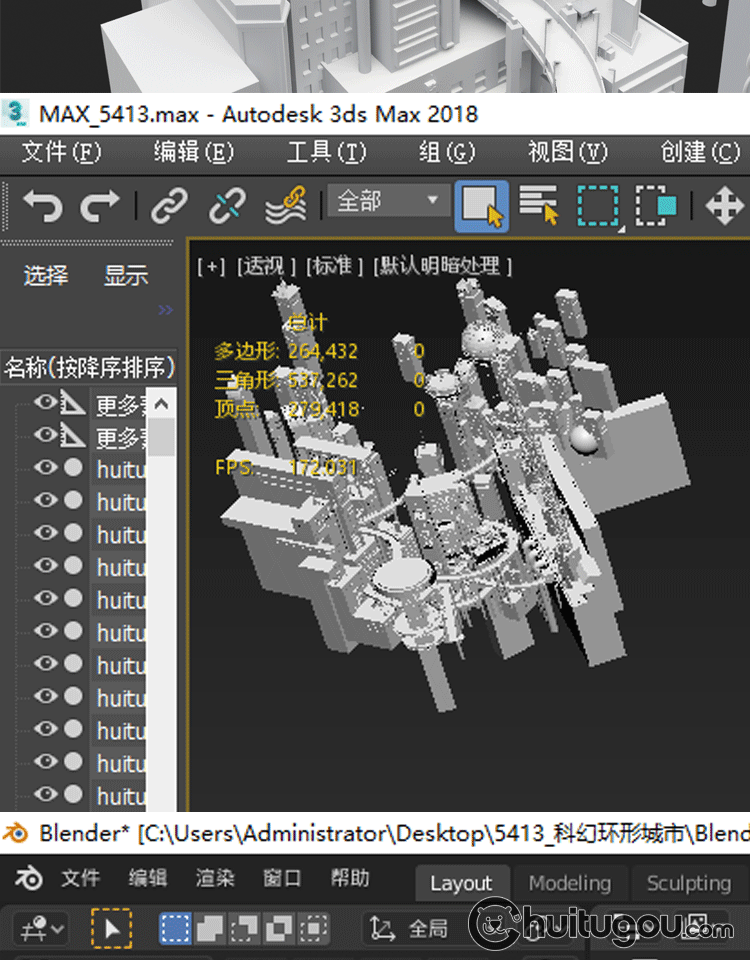The height and width of the screenshot is (960, 750).
Task: Toggle the eye icon on the last listed object
Action: point(45,794)
